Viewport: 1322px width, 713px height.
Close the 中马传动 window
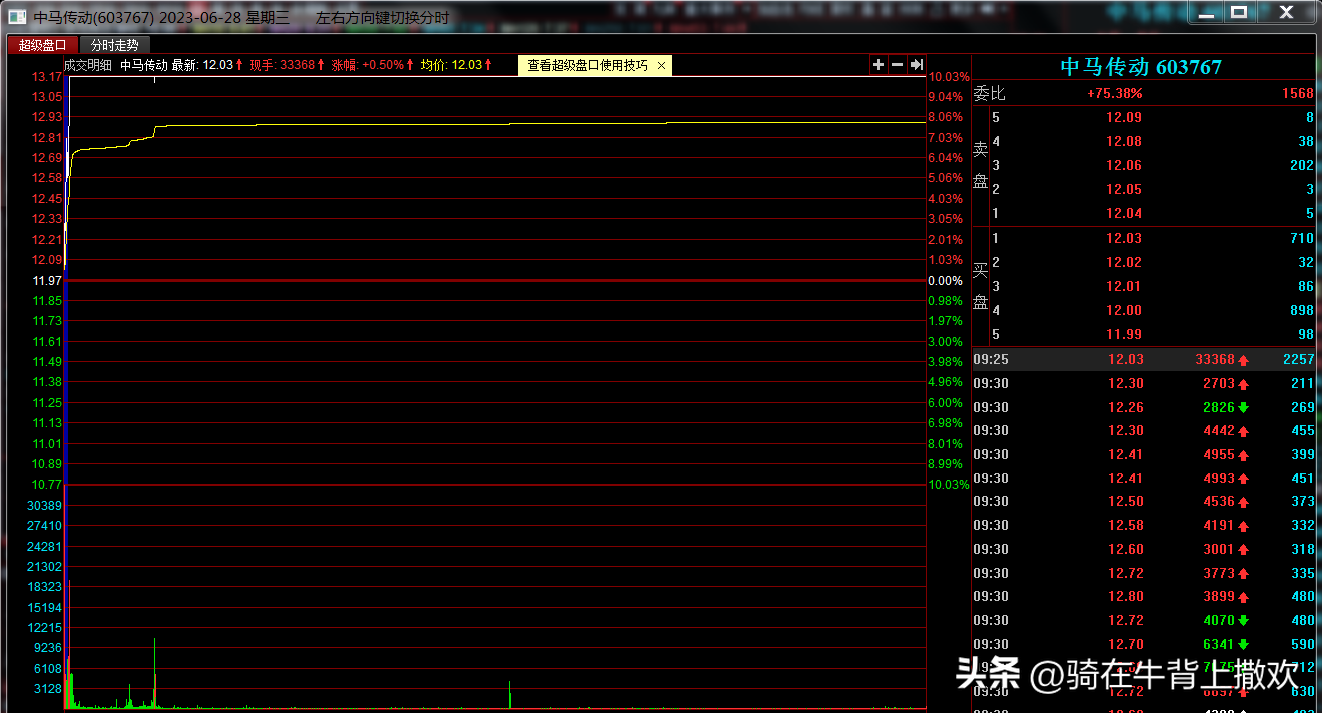[1288, 13]
